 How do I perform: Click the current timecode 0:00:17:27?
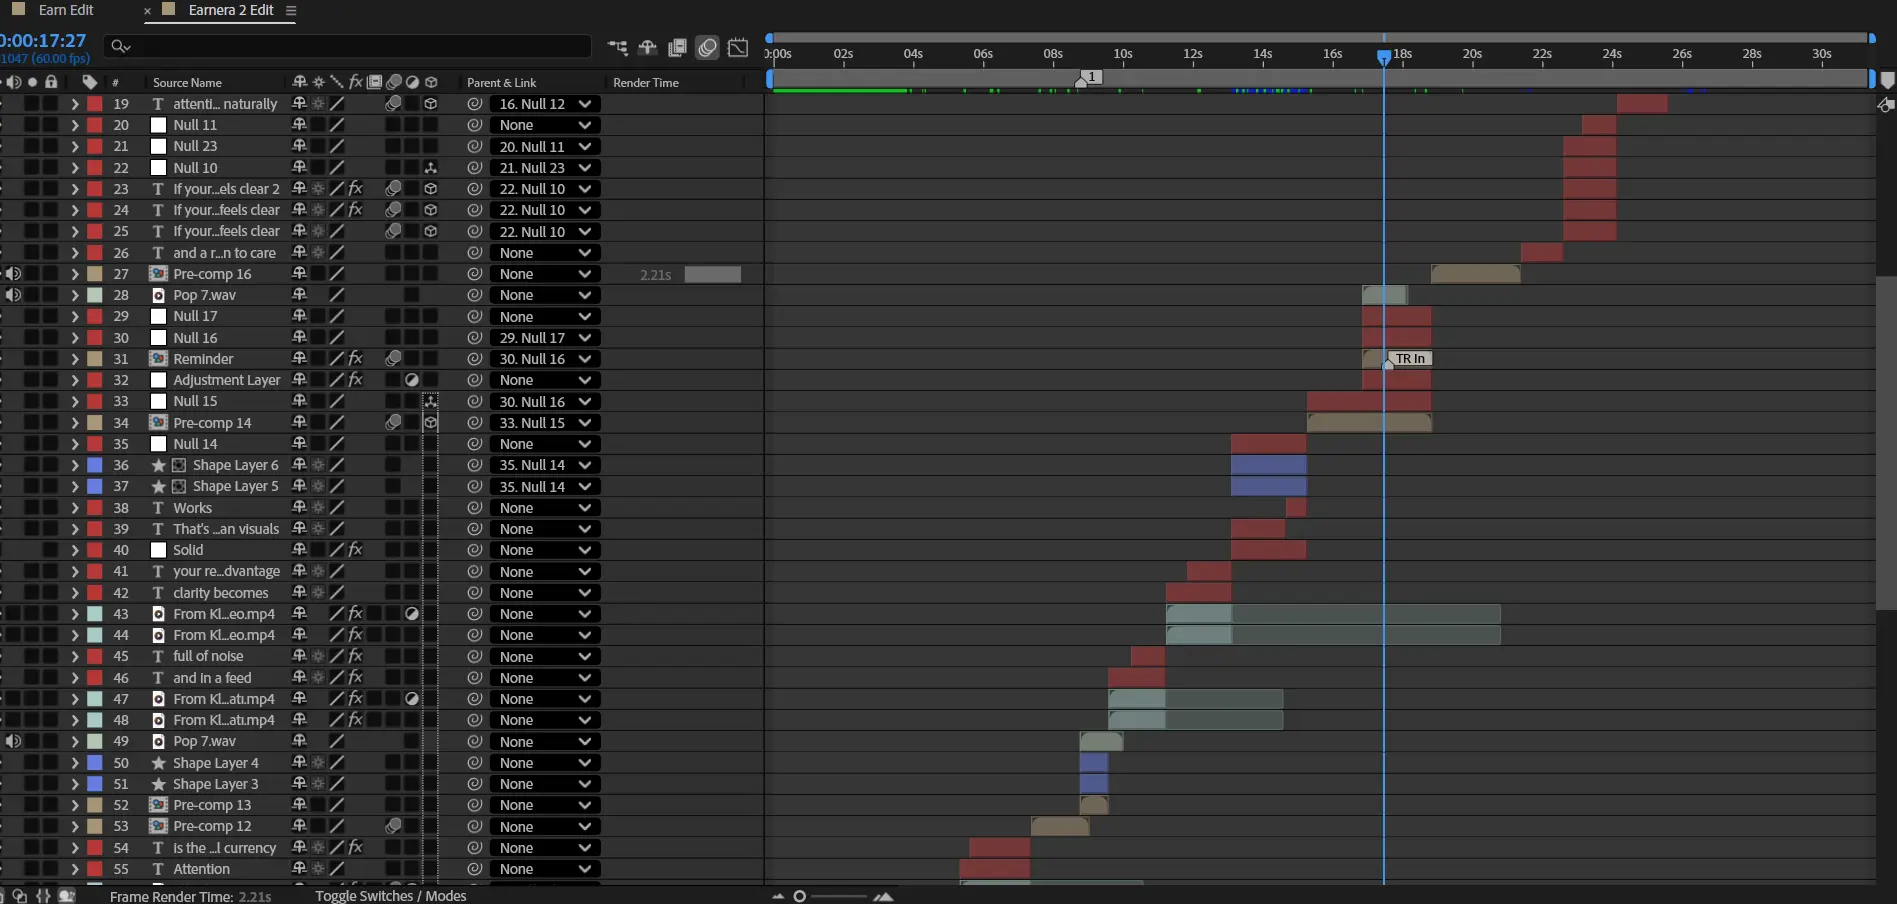coord(44,41)
